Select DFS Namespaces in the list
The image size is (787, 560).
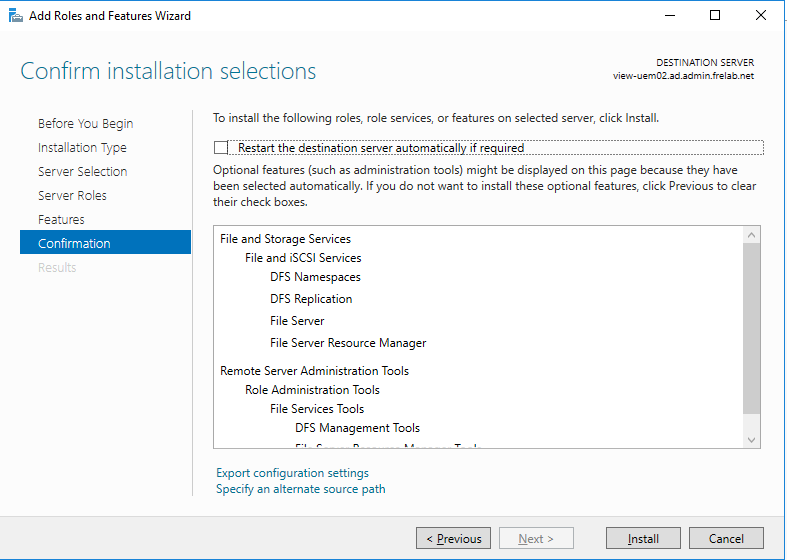315,277
